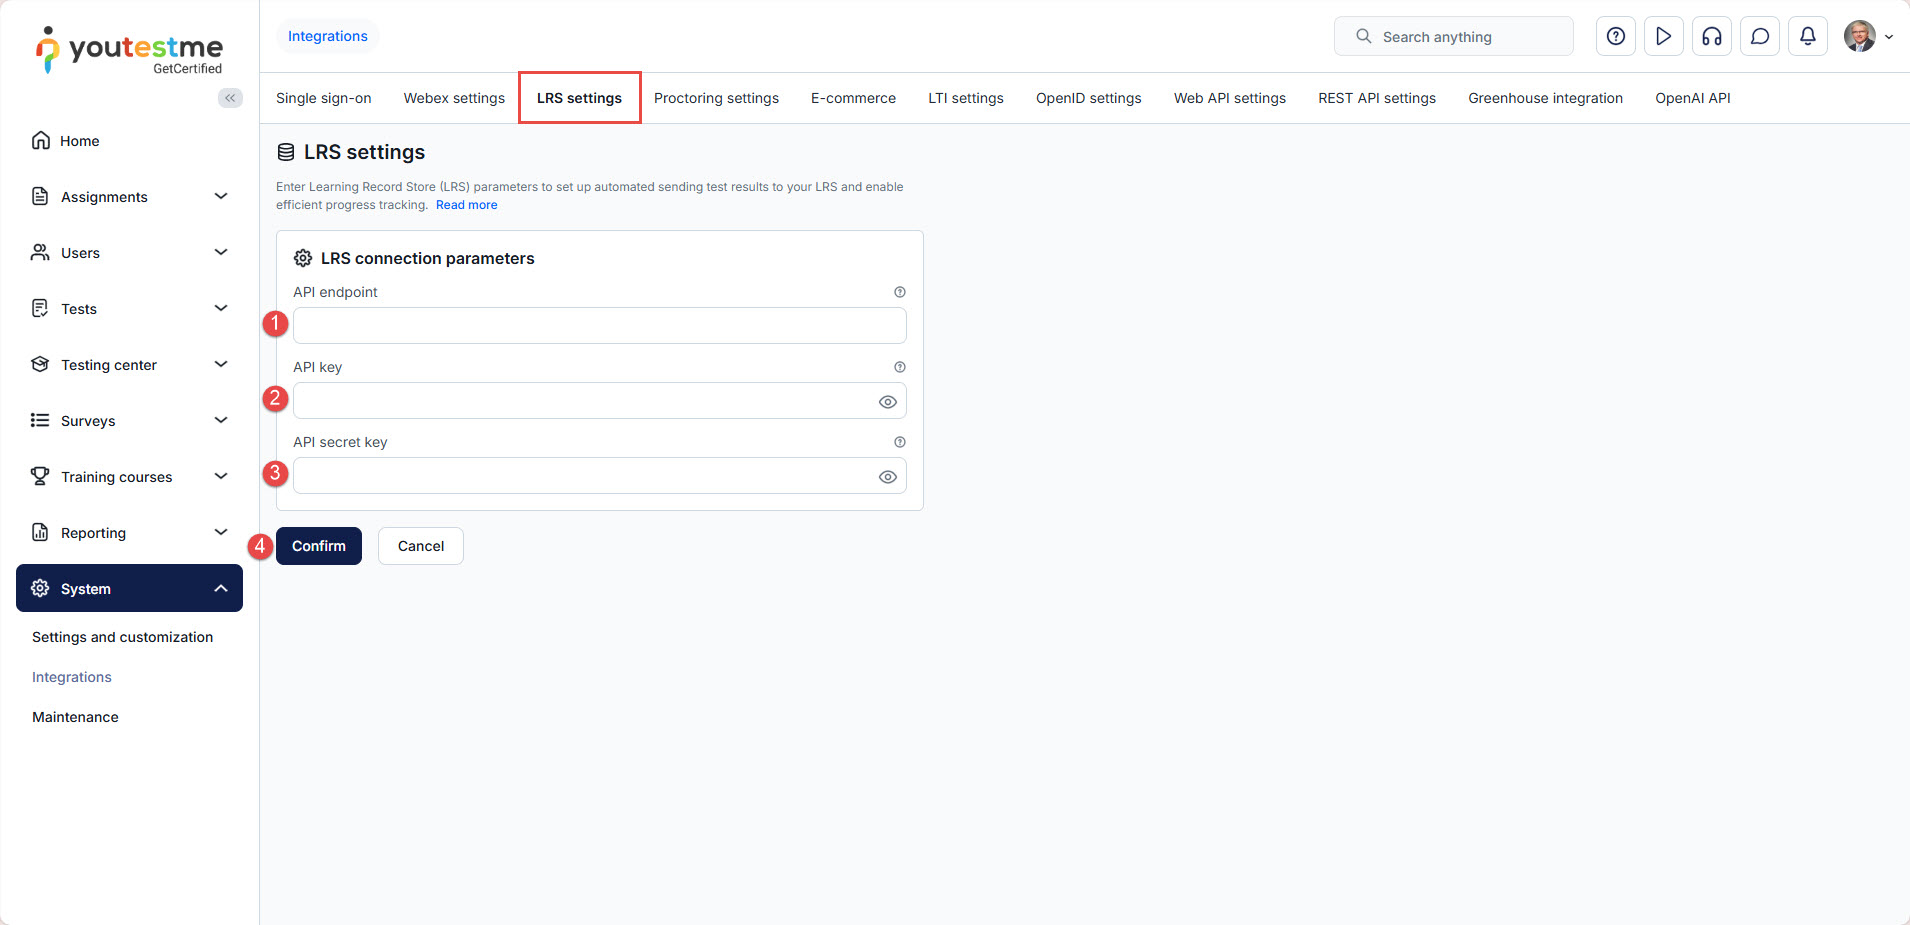This screenshot has height=925, width=1910.
Task: Click the API secret key info icon
Action: 899,442
